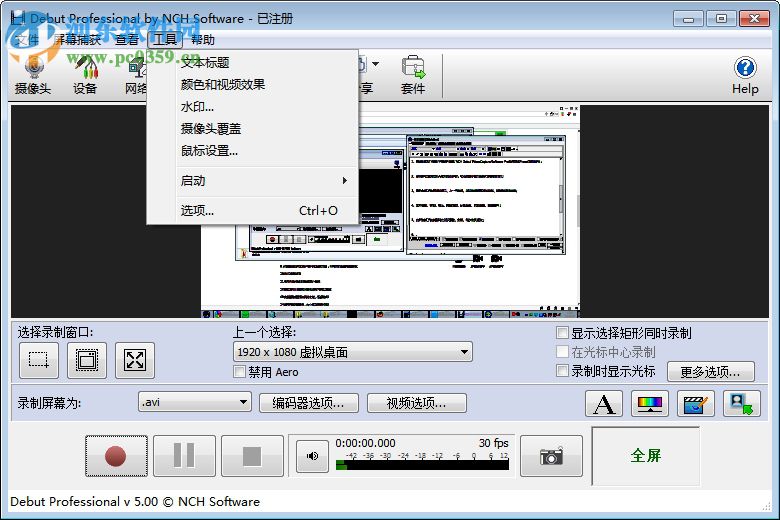Click the stop recording button

(x=252, y=456)
